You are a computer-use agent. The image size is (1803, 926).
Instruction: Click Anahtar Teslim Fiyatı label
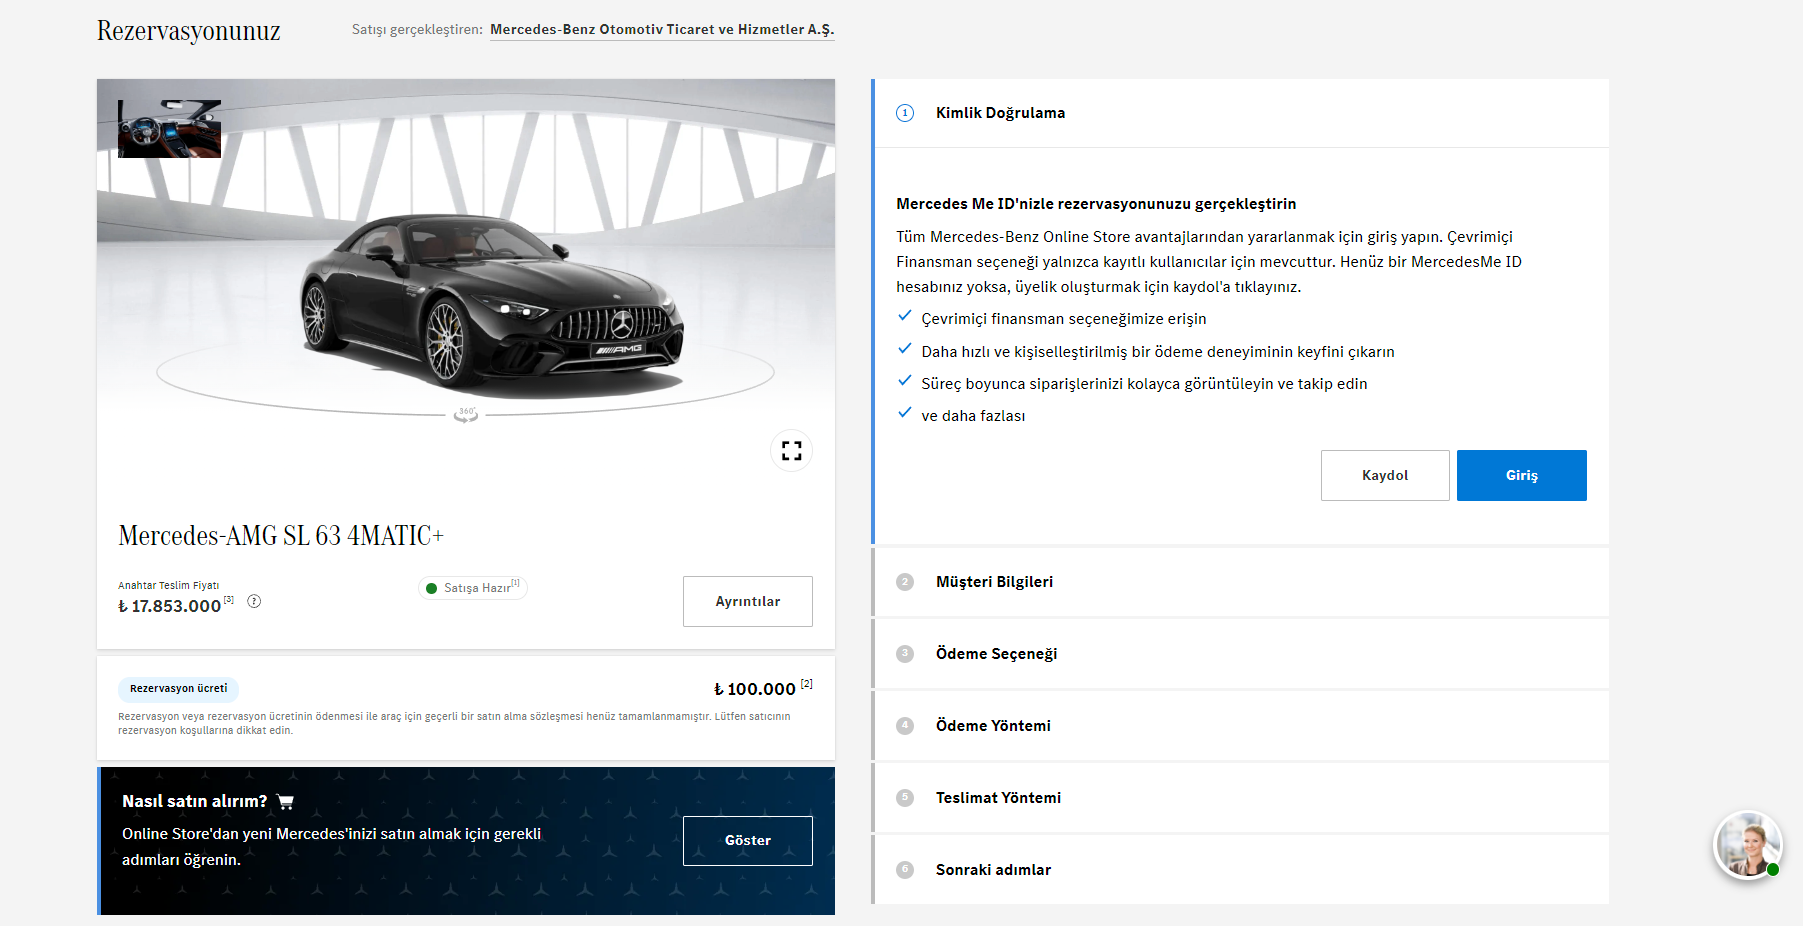coord(169,586)
